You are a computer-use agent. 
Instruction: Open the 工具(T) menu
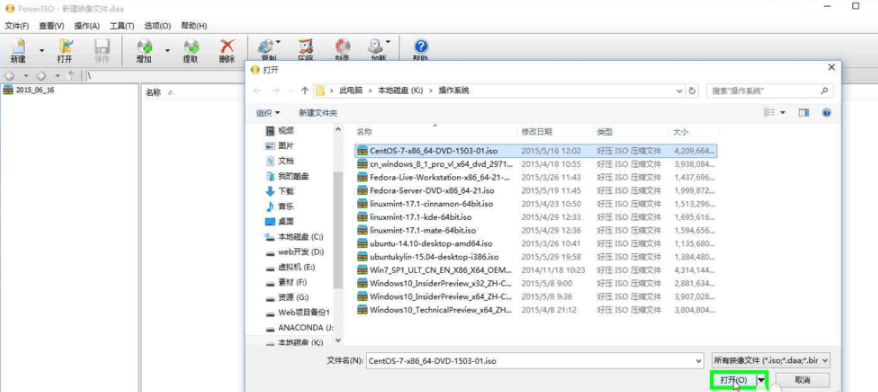(x=122, y=26)
